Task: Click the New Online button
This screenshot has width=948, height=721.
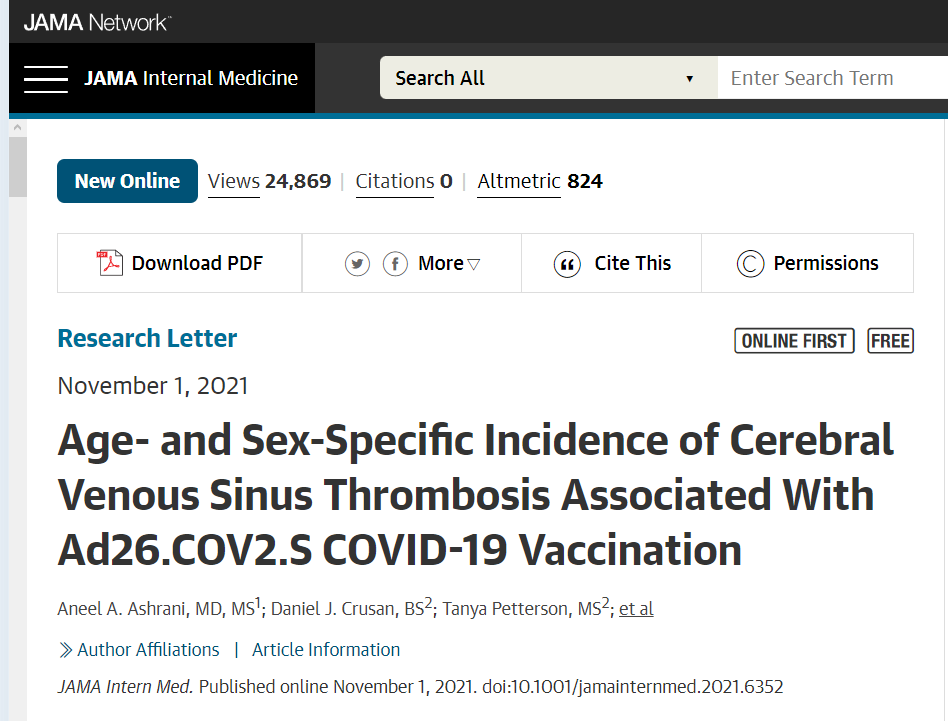Action: [x=128, y=181]
